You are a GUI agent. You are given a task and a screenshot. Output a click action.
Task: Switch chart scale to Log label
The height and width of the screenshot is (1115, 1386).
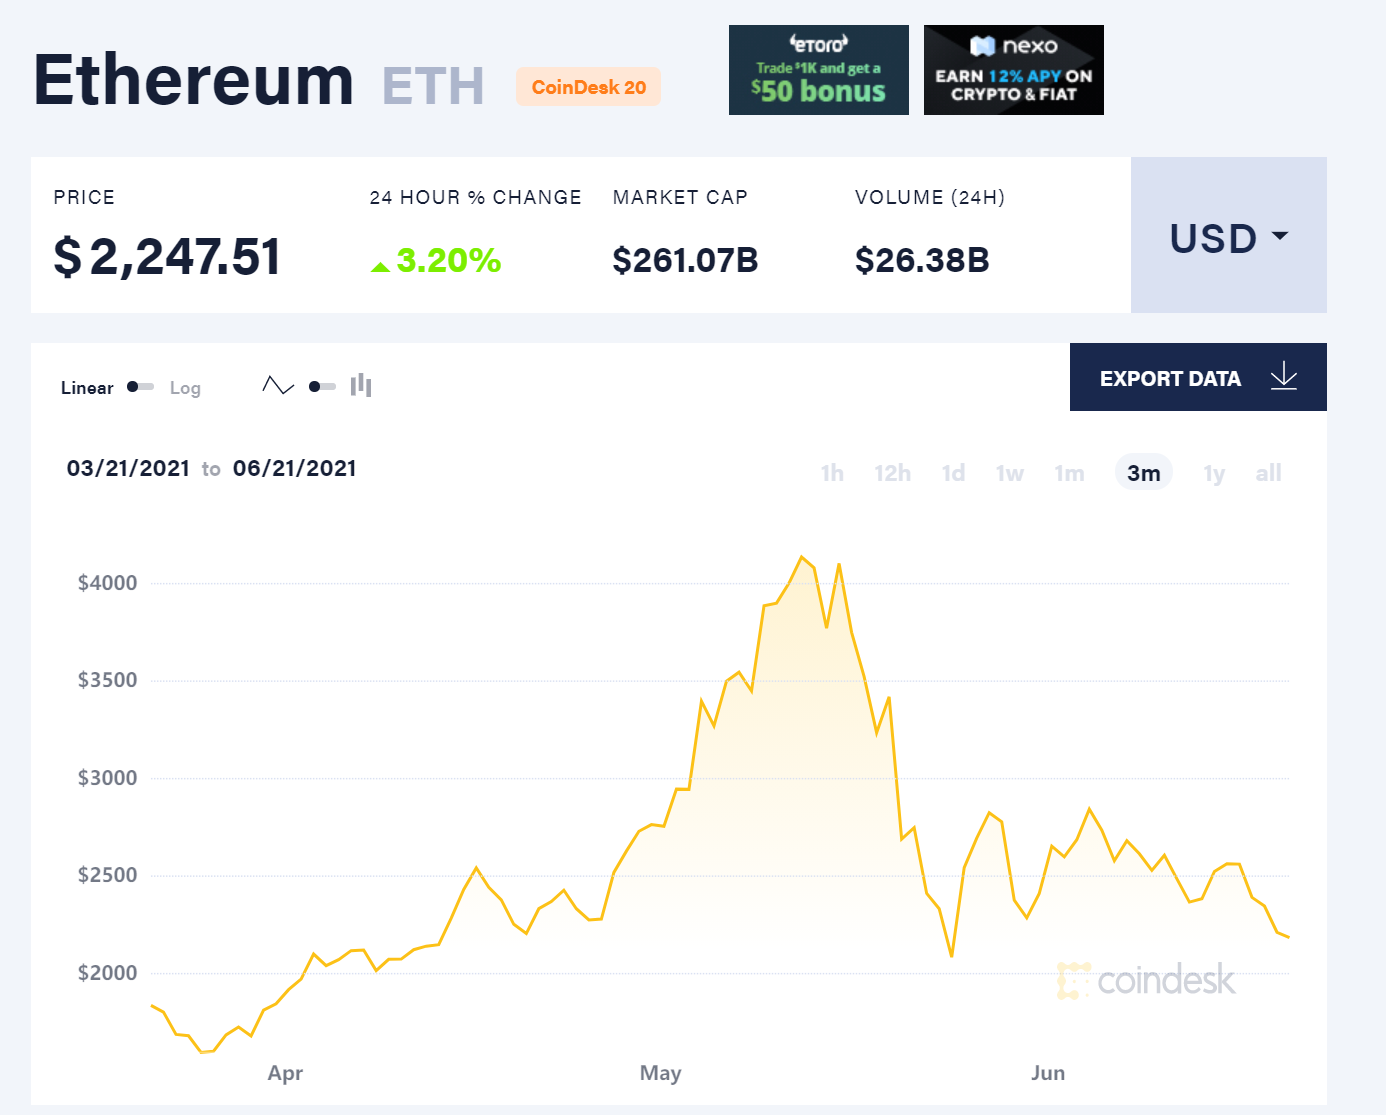[x=185, y=388]
